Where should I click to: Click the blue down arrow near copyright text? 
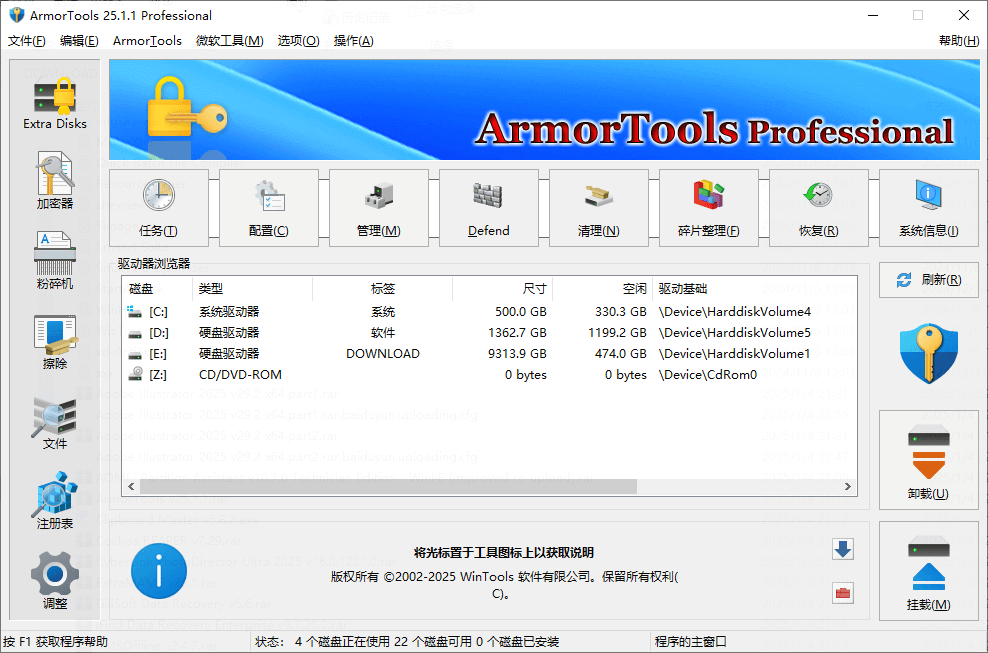coord(842,549)
